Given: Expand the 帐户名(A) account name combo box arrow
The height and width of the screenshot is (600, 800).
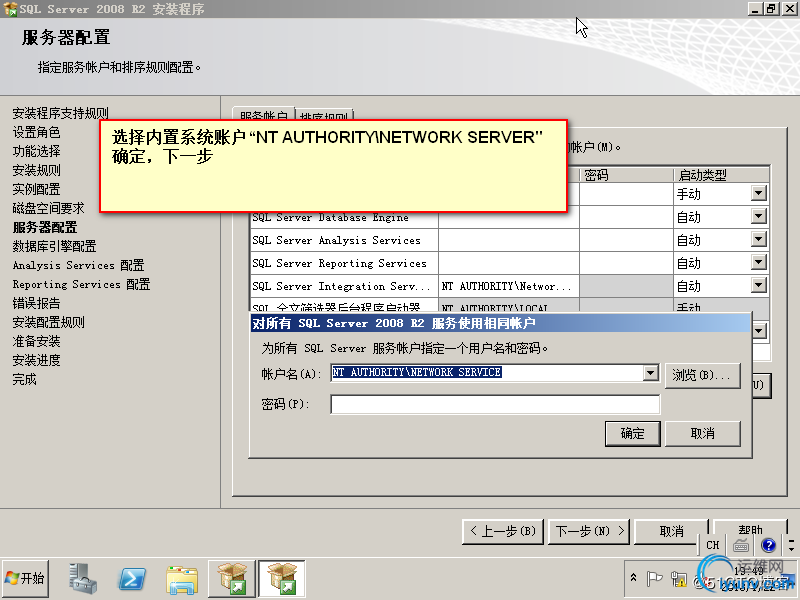Looking at the screenshot, I should (650, 373).
